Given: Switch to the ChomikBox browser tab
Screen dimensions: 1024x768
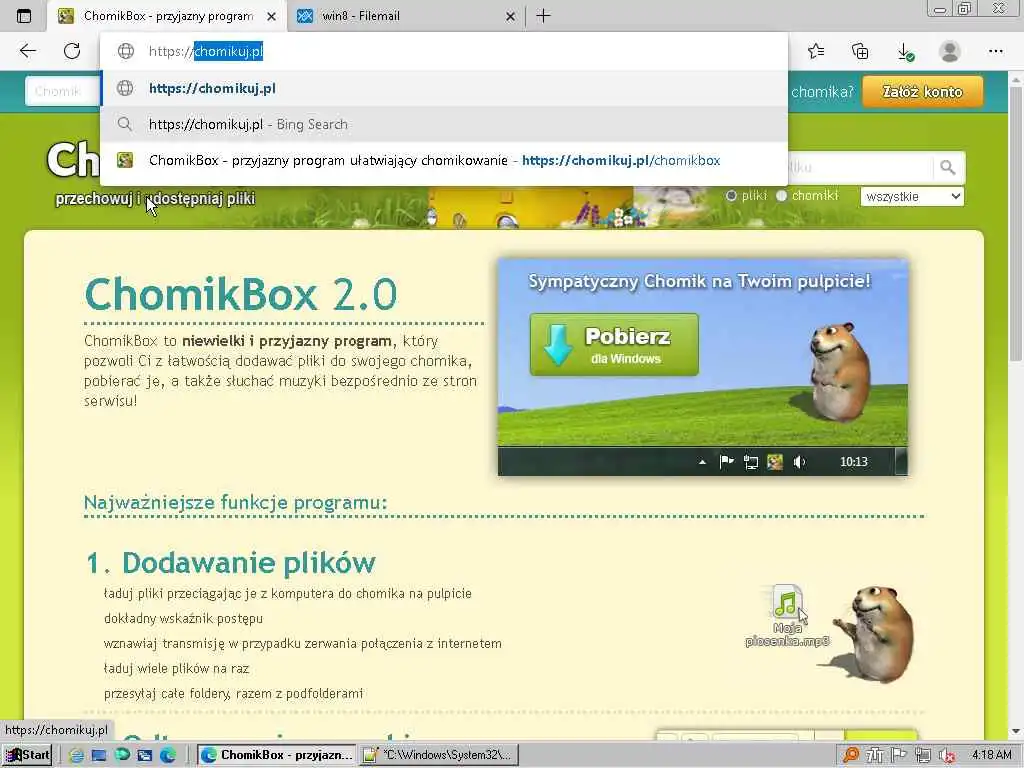Looking at the screenshot, I should (167, 16).
